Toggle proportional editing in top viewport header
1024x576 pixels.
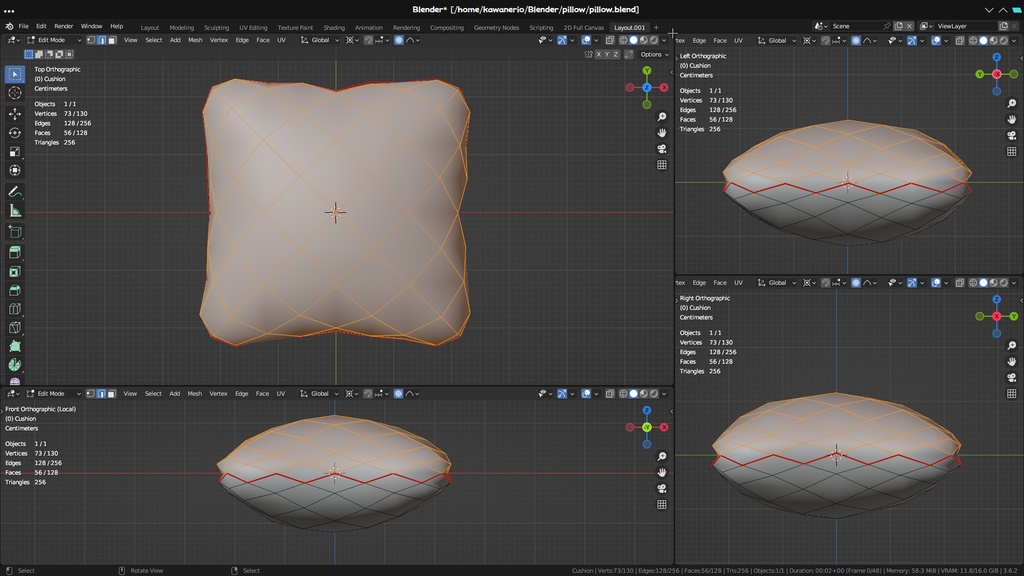(x=399, y=40)
